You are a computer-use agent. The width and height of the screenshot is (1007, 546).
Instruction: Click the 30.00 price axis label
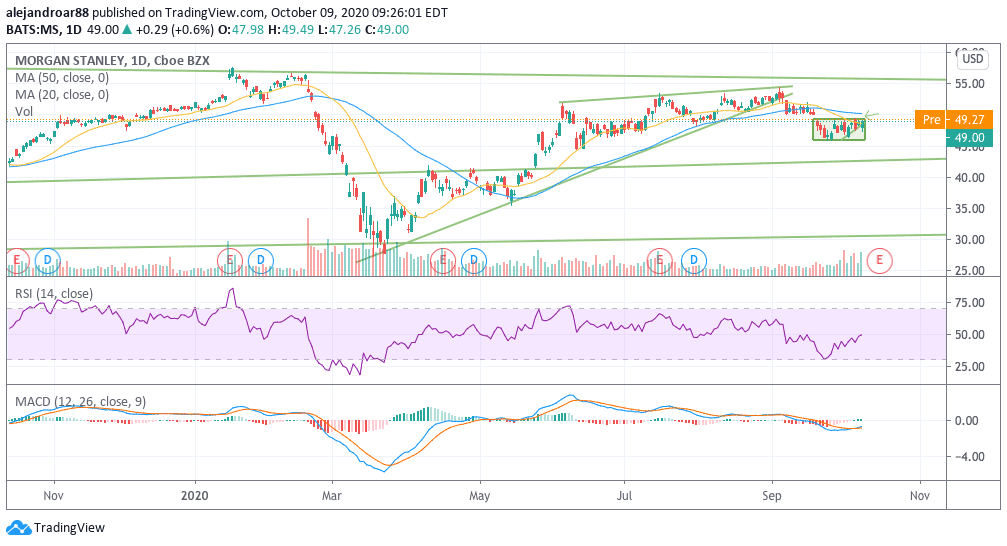pyautogui.click(x=970, y=240)
